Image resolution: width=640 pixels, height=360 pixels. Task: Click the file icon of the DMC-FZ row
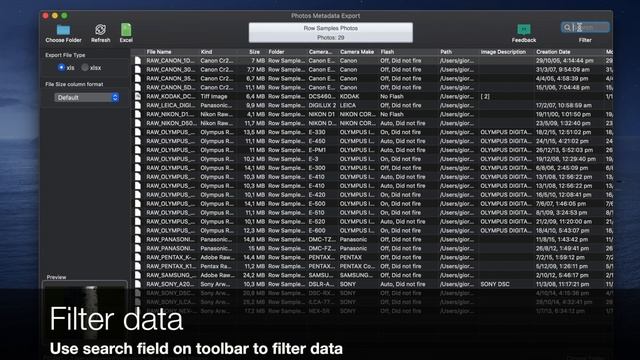(138, 249)
